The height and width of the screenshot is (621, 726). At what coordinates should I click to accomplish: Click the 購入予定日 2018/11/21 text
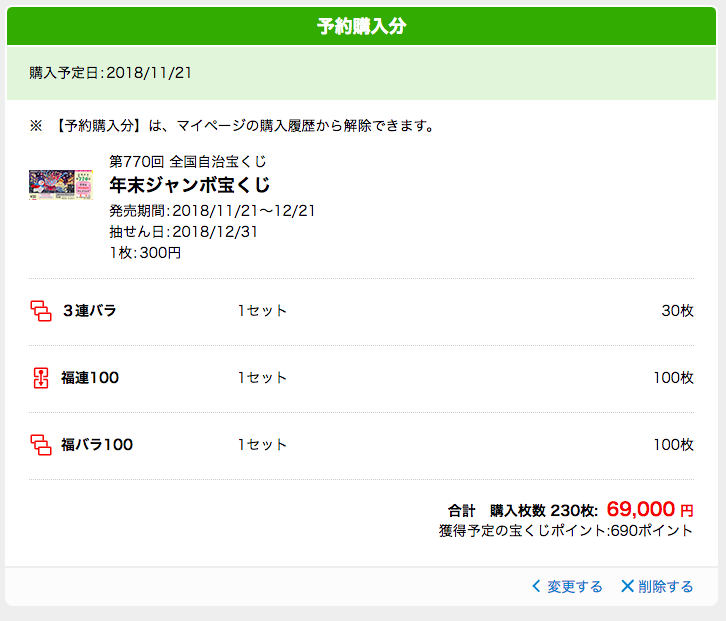[110, 73]
